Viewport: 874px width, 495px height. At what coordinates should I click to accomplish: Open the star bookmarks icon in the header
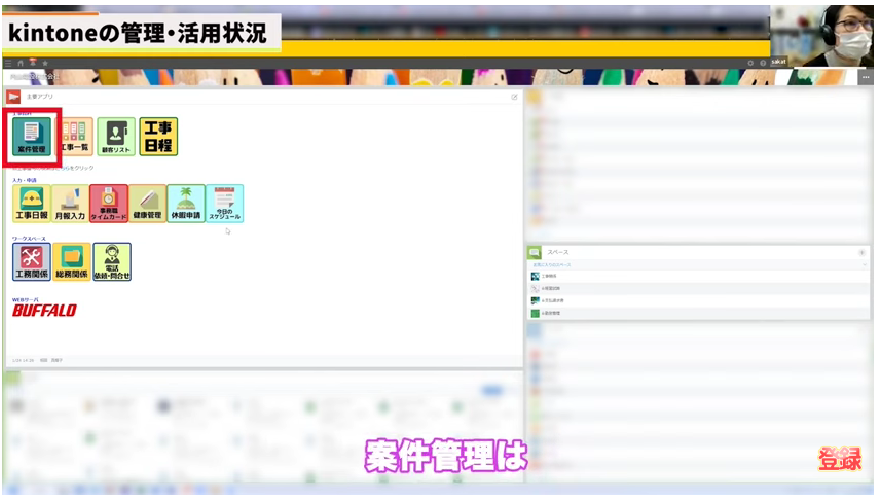click(x=45, y=64)
